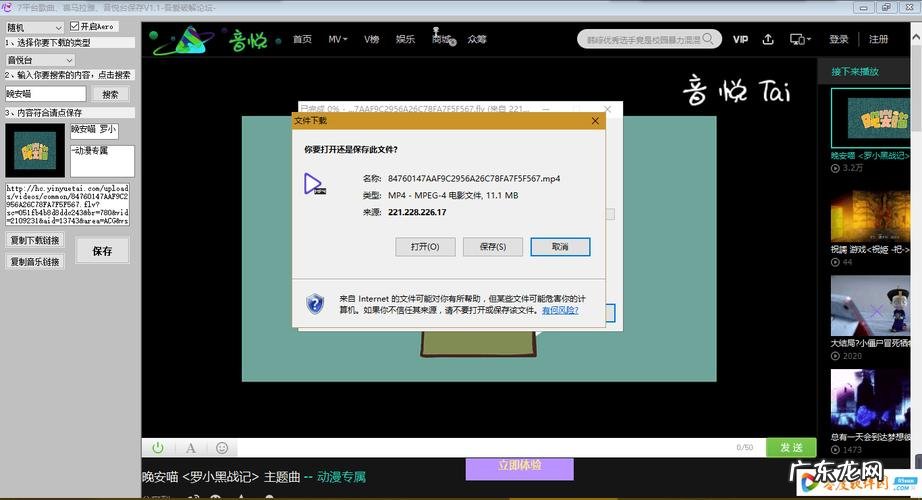Click the security shield icon in dialog
The height and width of the screenshot is (500, 922).
pyautogui.click(x=315, y=303)
